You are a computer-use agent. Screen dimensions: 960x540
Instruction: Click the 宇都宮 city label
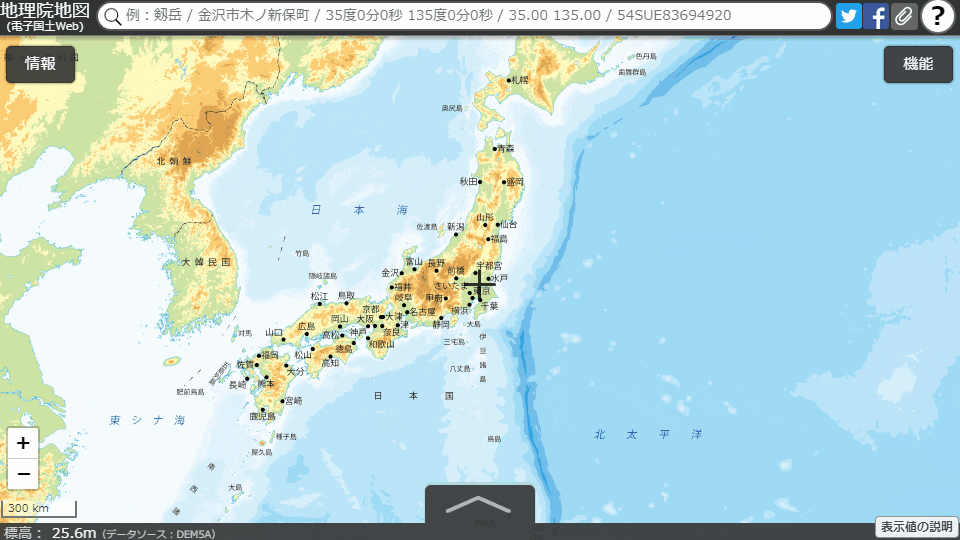click(489, 266)
